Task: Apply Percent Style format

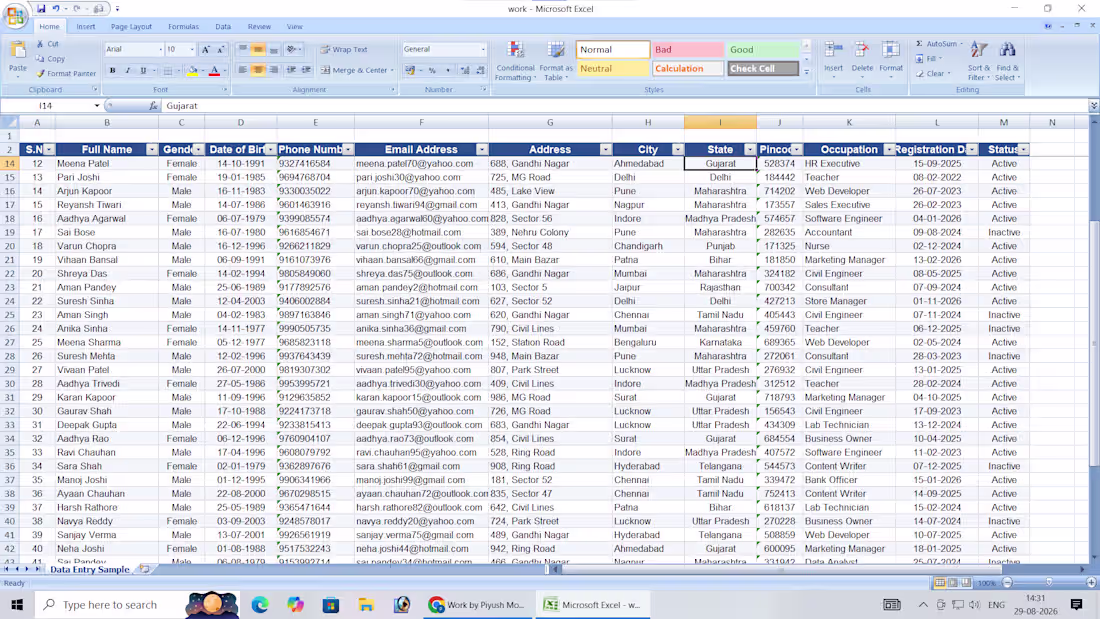Action: point(432,70)
